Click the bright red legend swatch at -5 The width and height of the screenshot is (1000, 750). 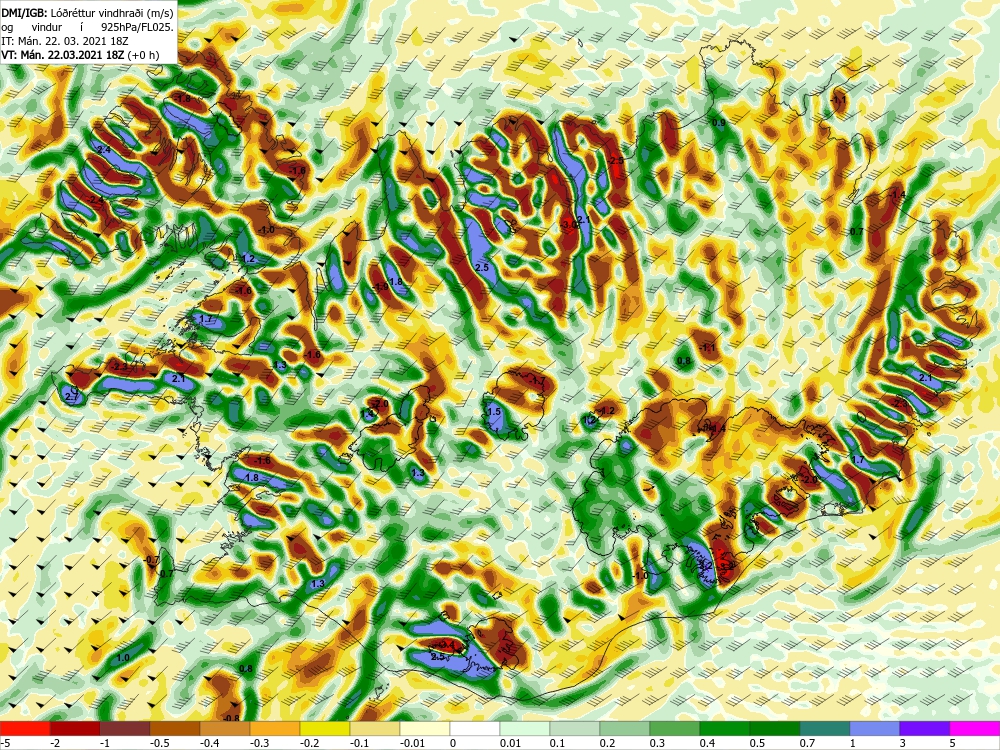point(25,729)
